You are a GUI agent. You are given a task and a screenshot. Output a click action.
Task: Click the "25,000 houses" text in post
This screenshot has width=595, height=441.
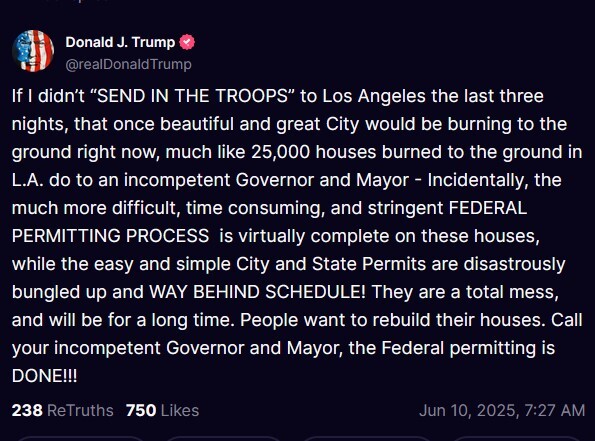314,152
